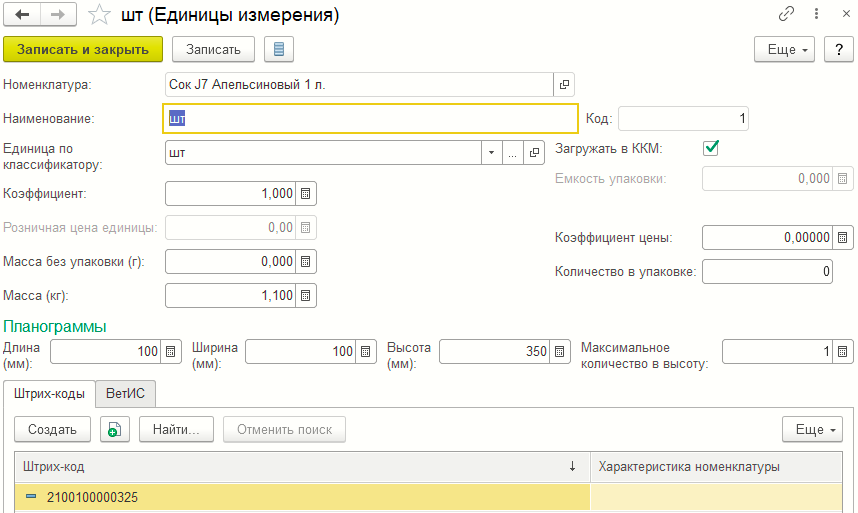858x513 pixels.
Task: Click the Наименование input field
Action: click(x=370, y=119)
